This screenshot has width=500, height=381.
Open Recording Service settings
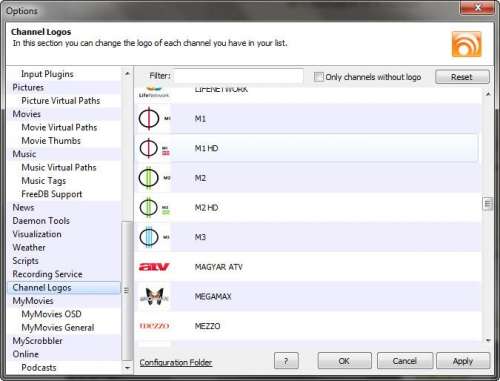click(x=47, y=274)
